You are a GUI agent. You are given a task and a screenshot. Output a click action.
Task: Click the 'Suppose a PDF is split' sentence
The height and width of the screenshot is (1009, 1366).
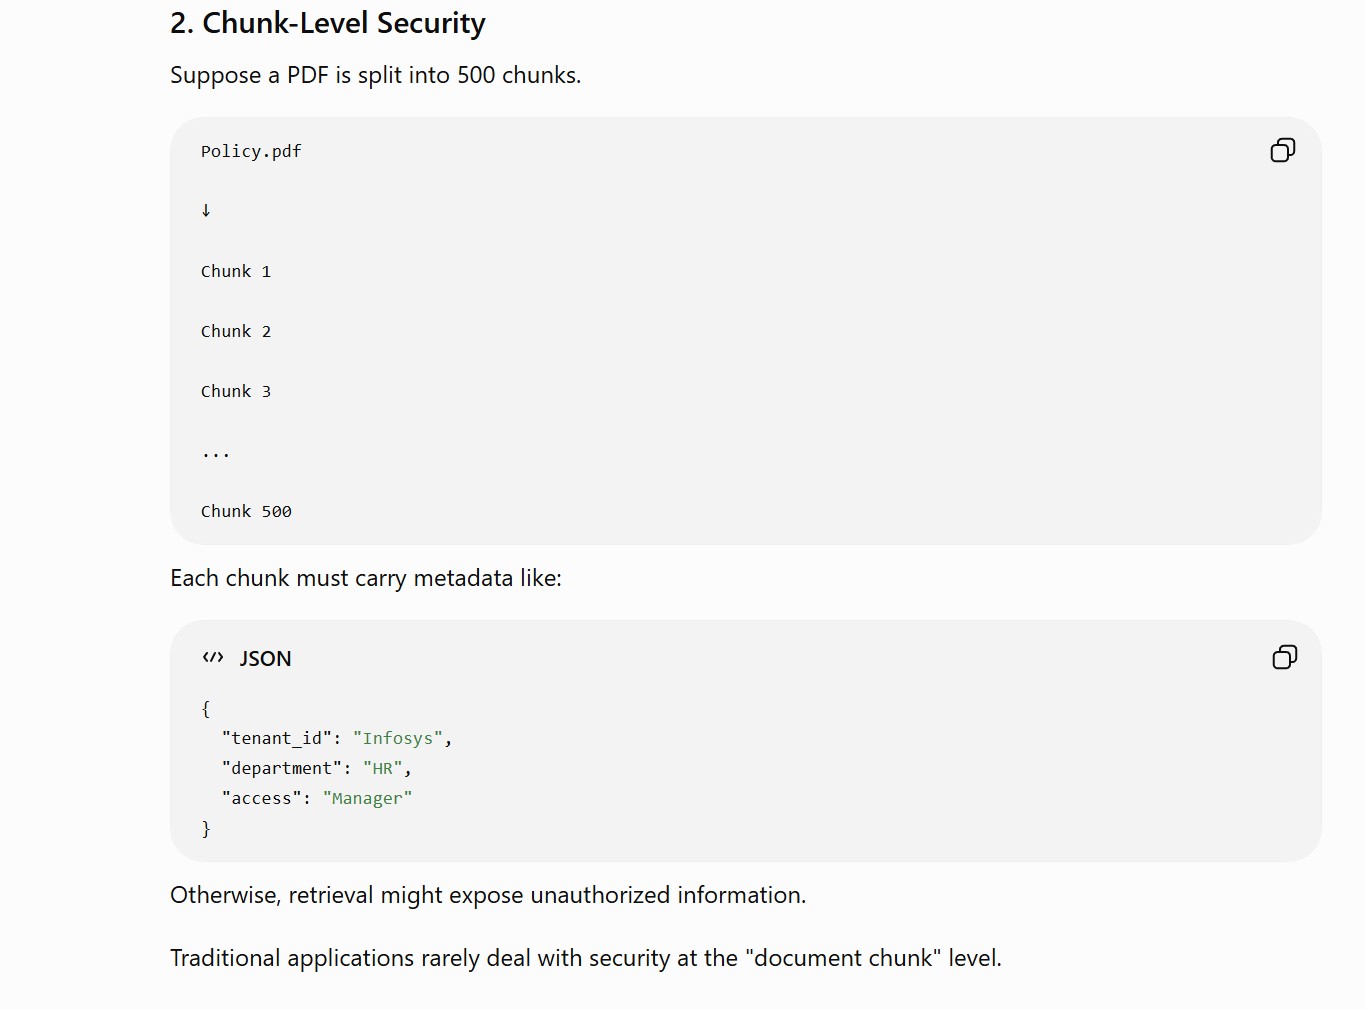(x=375, y=75)
